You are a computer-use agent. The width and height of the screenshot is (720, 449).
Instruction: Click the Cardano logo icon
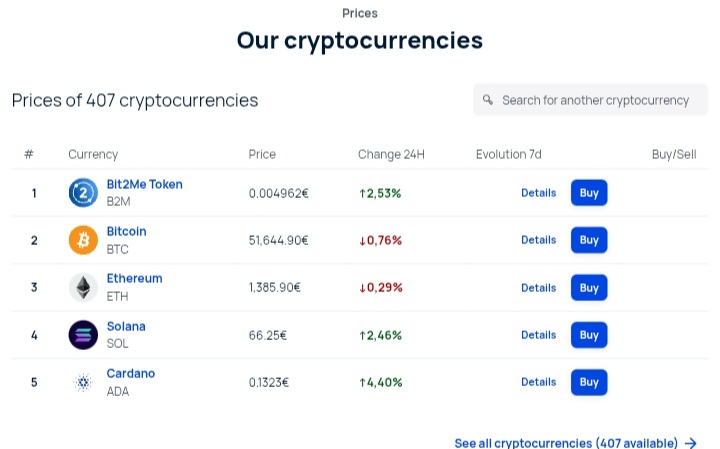point(83,382)
